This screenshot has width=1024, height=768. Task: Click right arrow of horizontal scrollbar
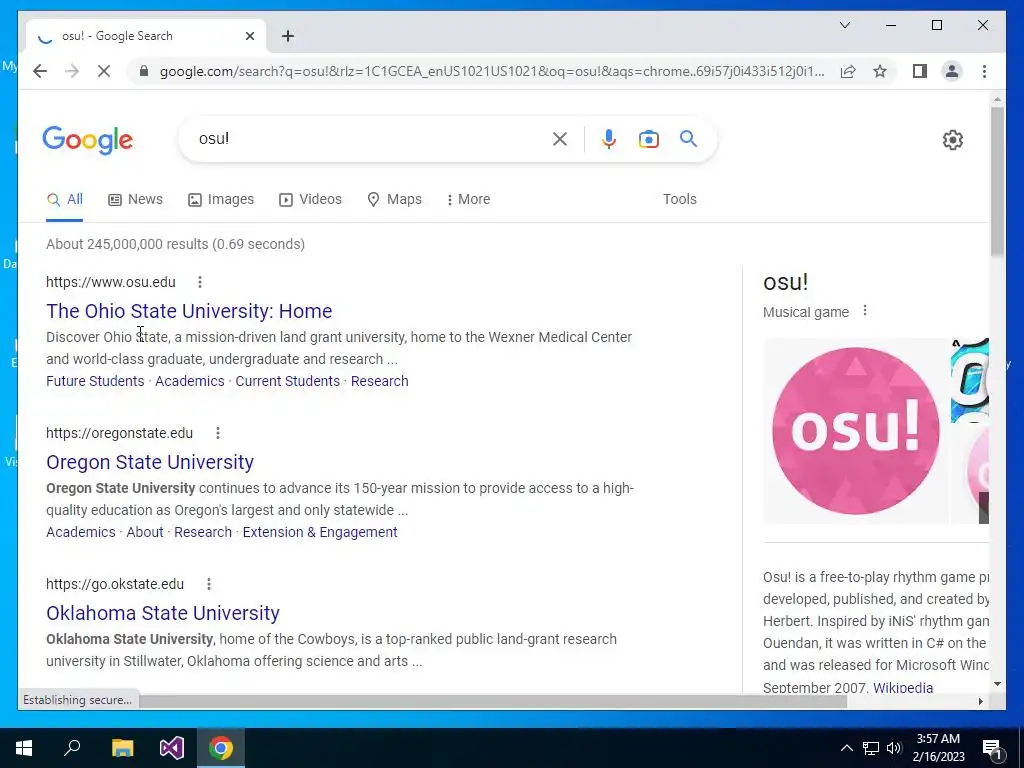(980, 701)
